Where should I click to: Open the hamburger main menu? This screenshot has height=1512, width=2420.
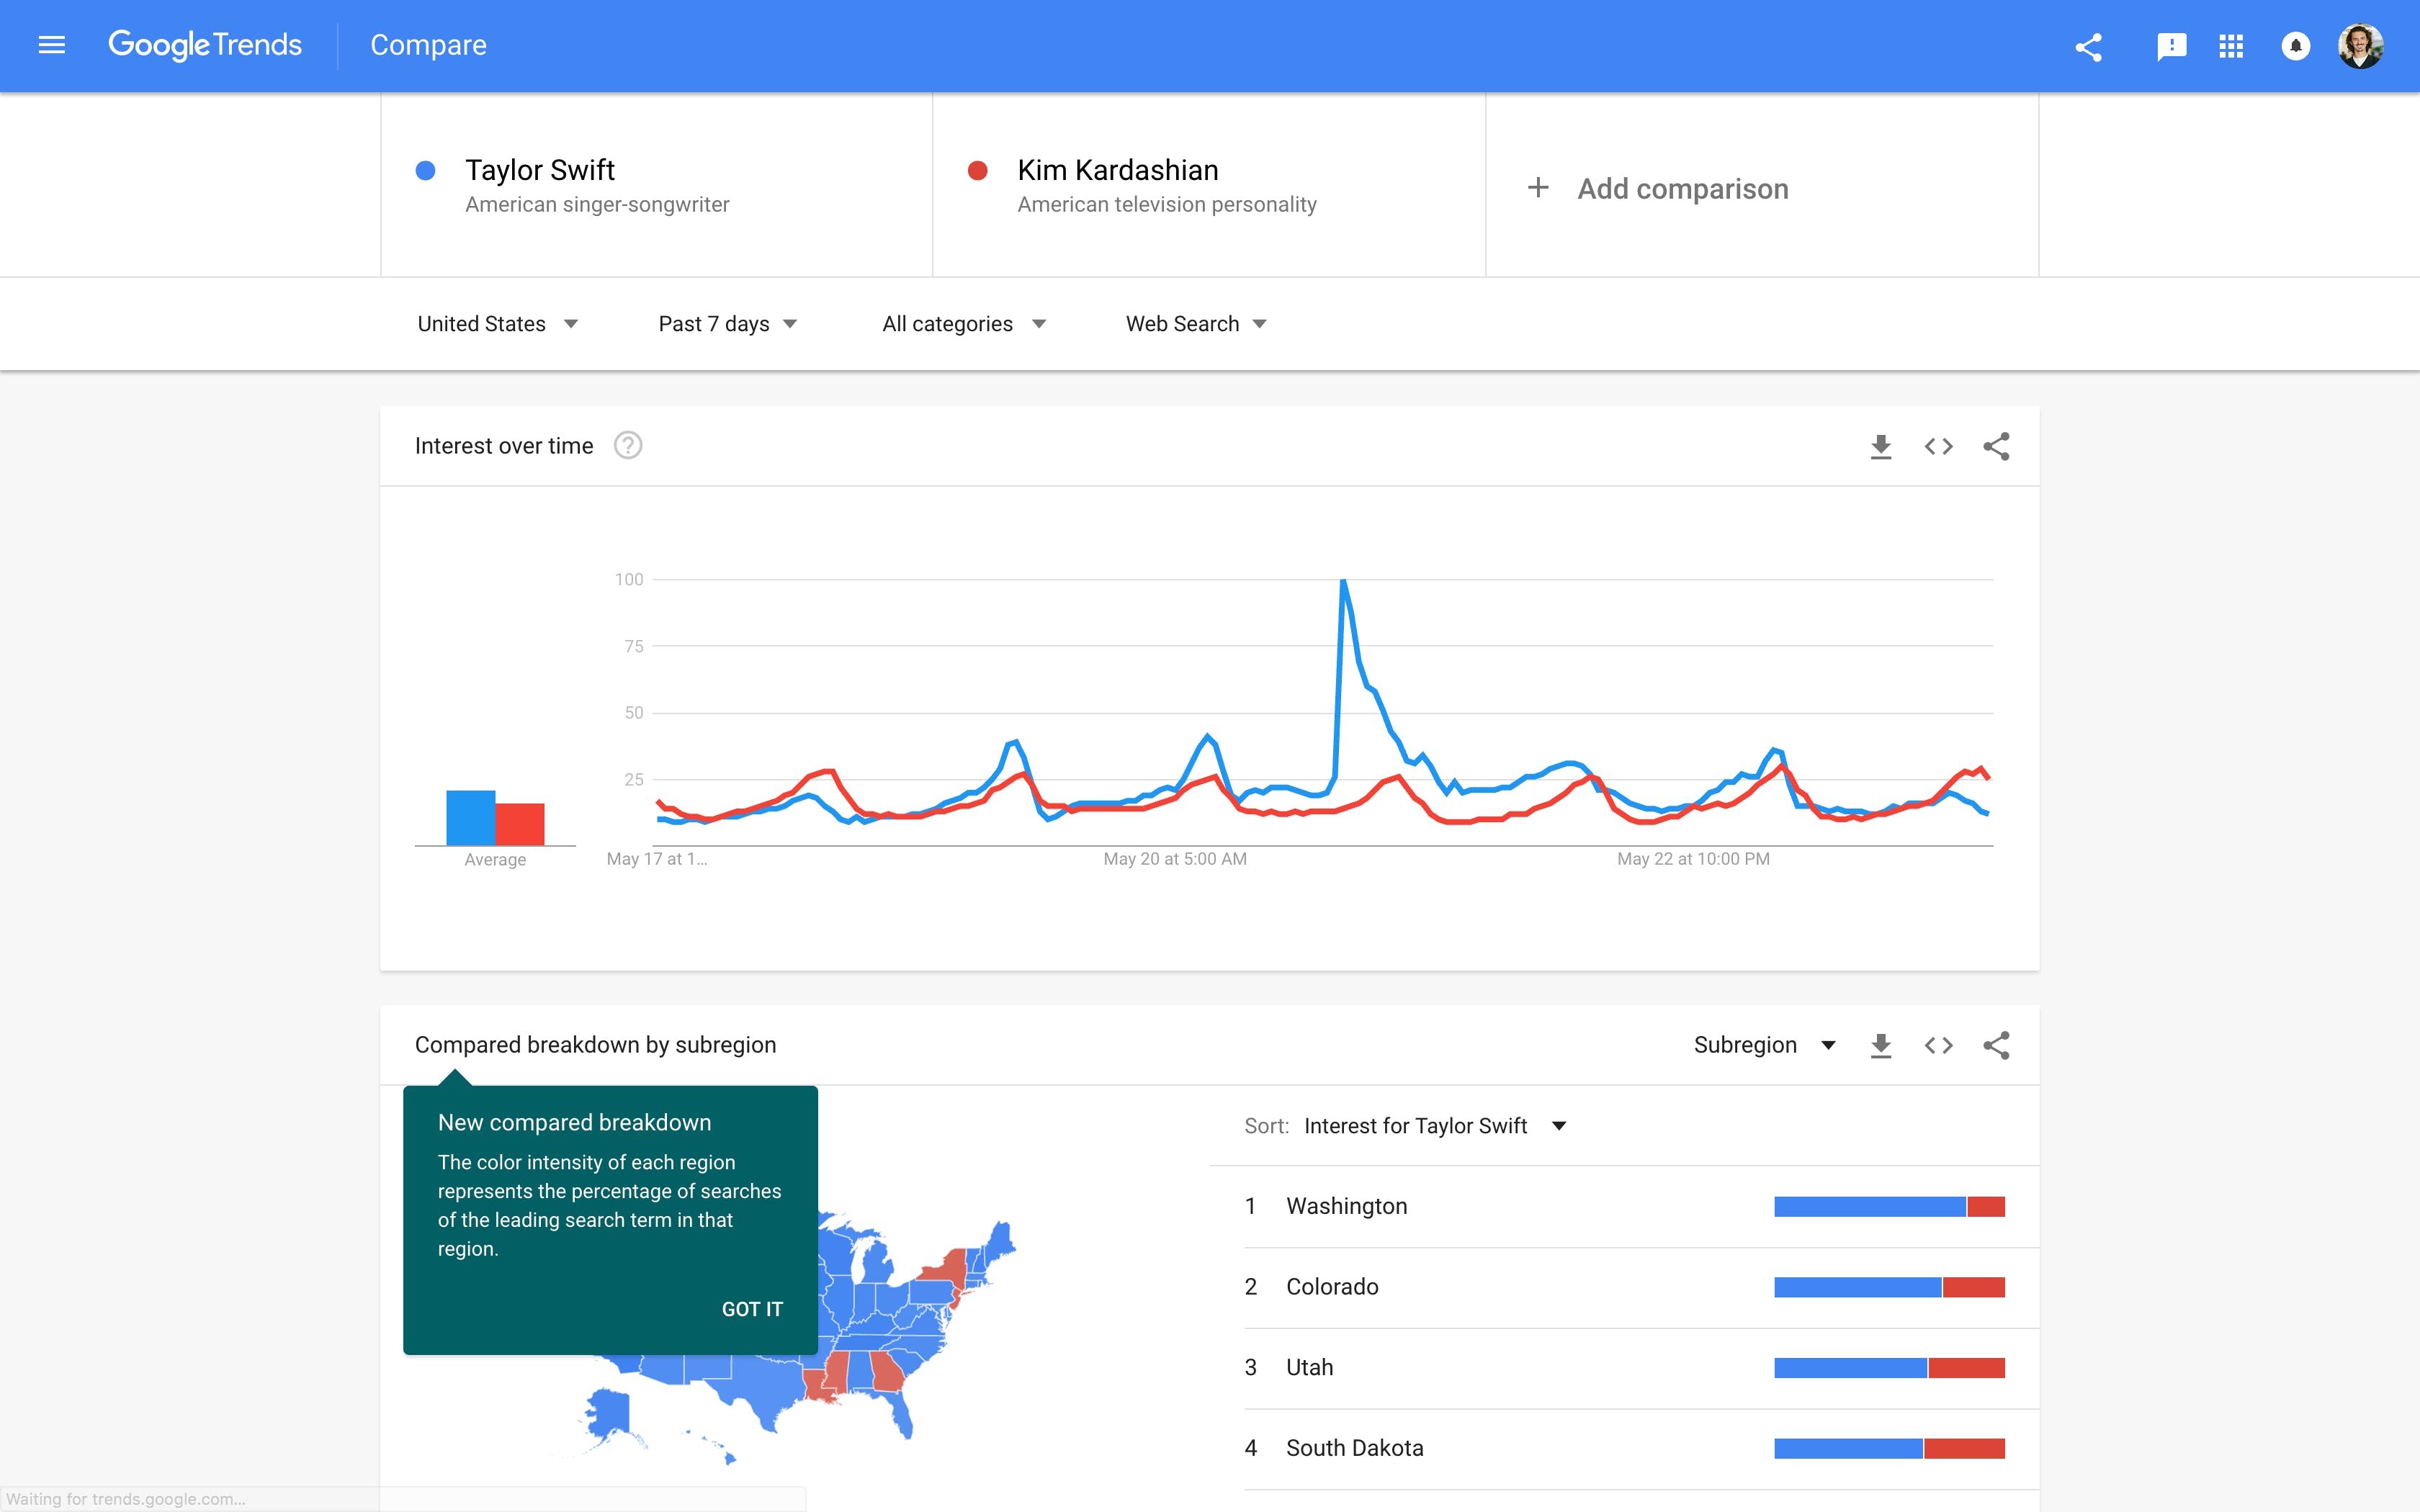coord(51,45)
